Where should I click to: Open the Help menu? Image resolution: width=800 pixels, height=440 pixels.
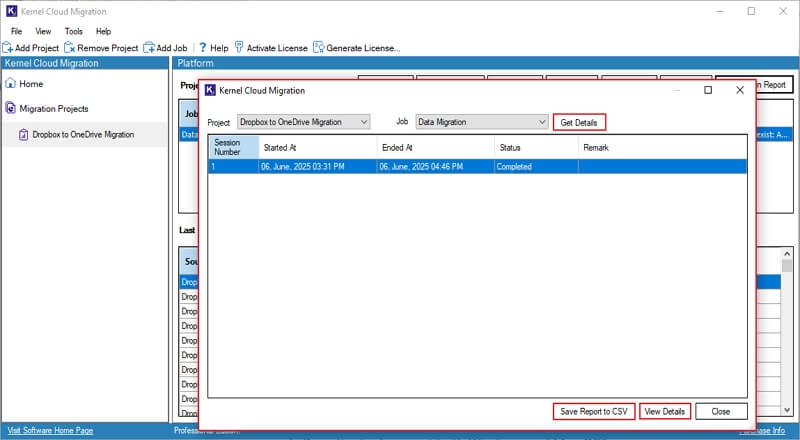(103, 31)
